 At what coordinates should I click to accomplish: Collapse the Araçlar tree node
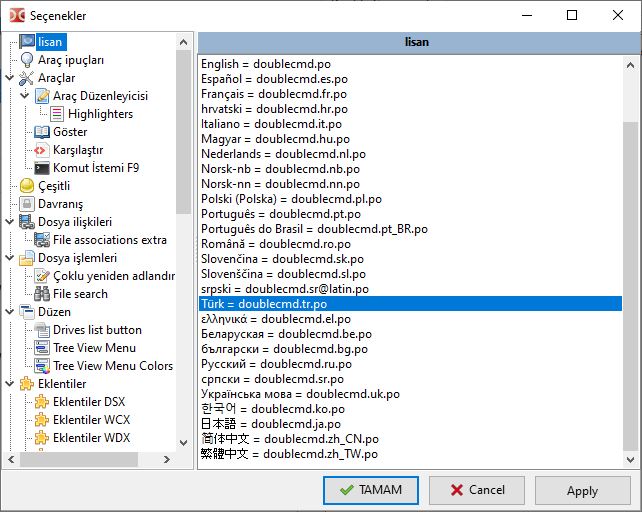click(x=10, y=77)
